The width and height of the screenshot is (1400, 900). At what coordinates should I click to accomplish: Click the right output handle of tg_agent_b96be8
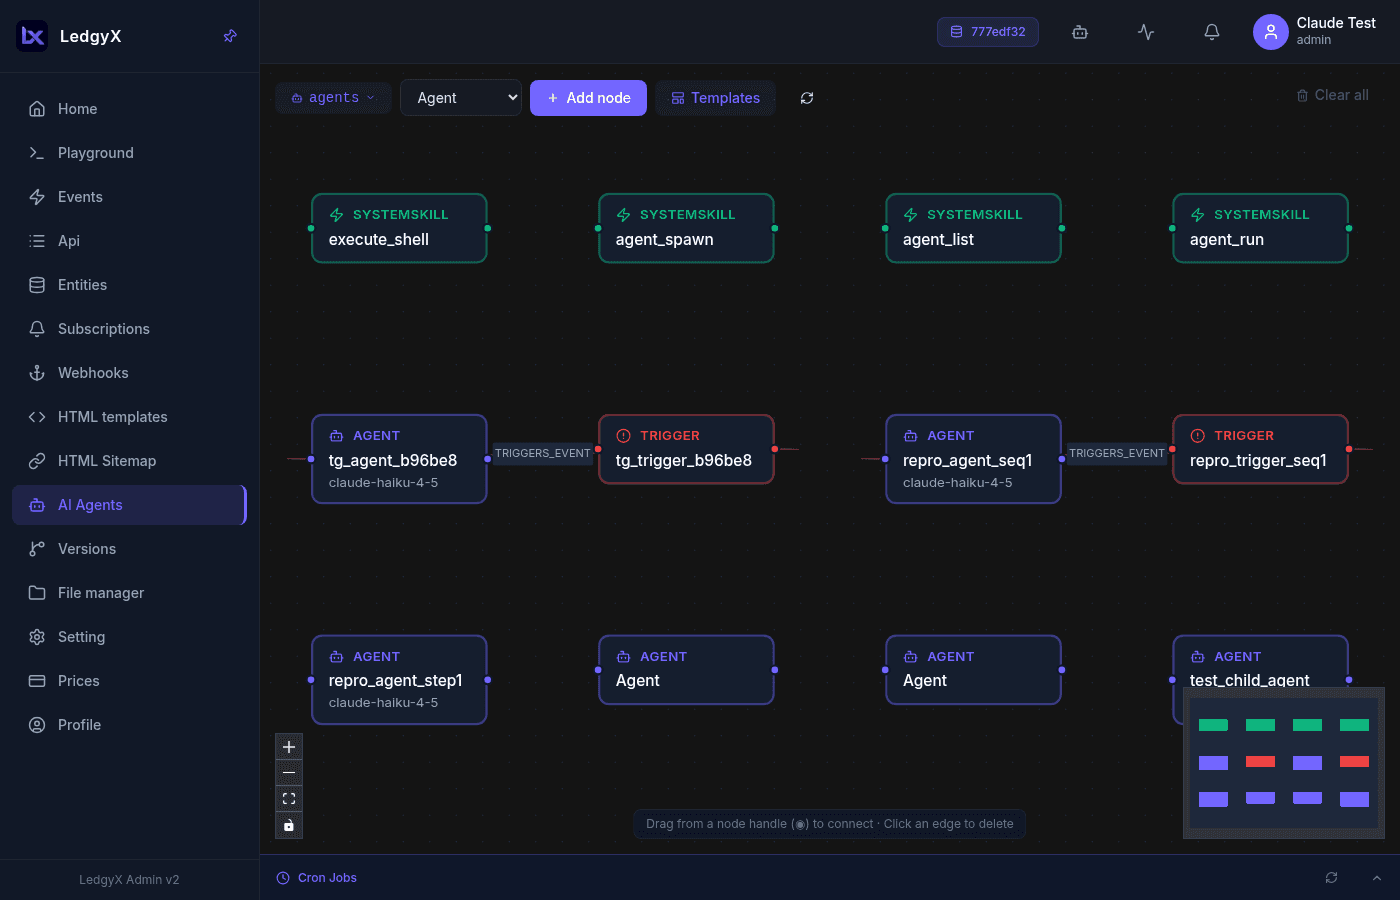pos(488,459)
